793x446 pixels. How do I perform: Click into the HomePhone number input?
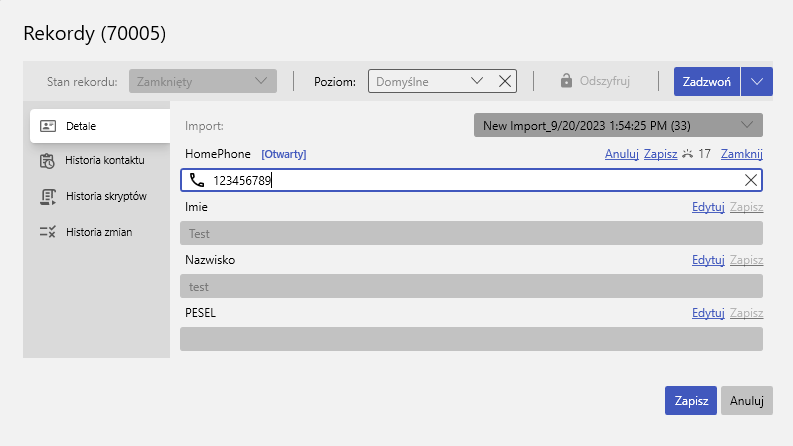pyautogui.click(x=470, y=180)
